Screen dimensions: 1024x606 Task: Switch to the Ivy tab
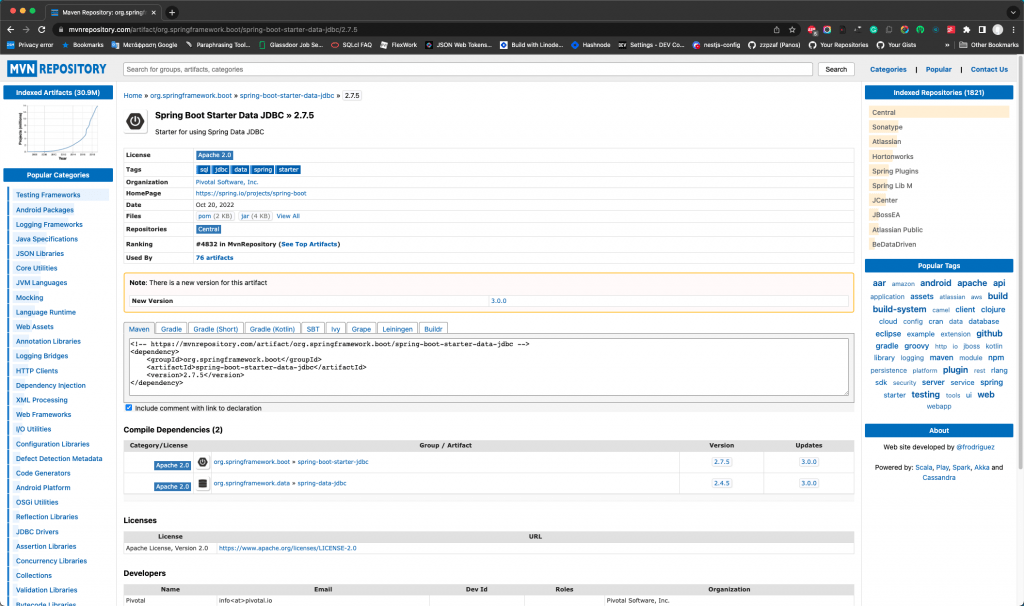(335, 329)
